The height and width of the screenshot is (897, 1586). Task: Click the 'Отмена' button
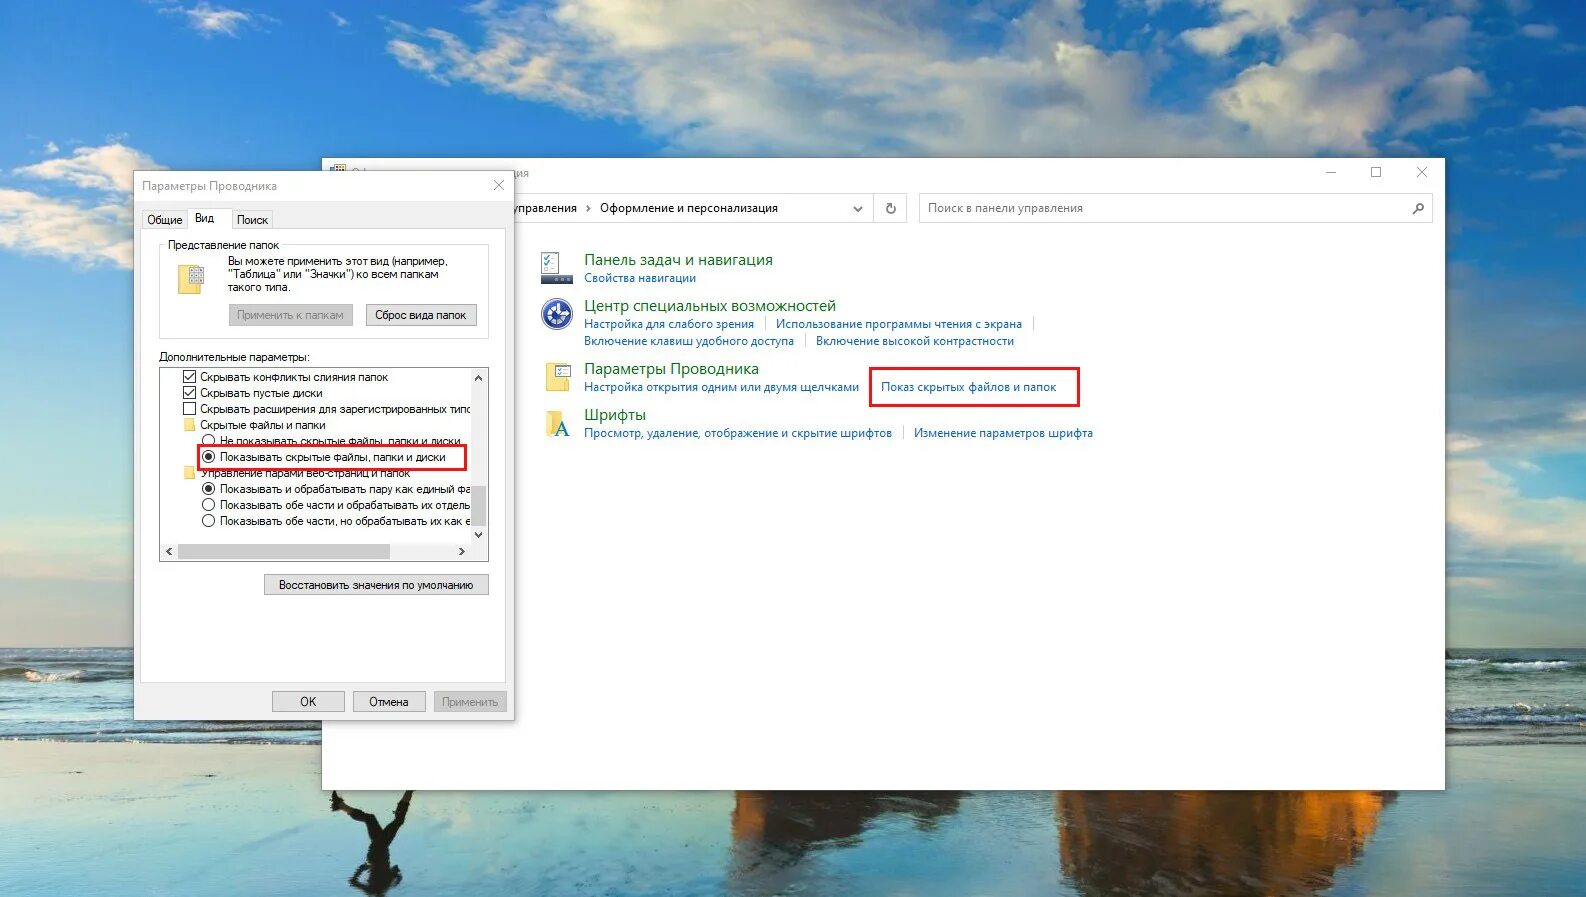click(x=389, y=702)
